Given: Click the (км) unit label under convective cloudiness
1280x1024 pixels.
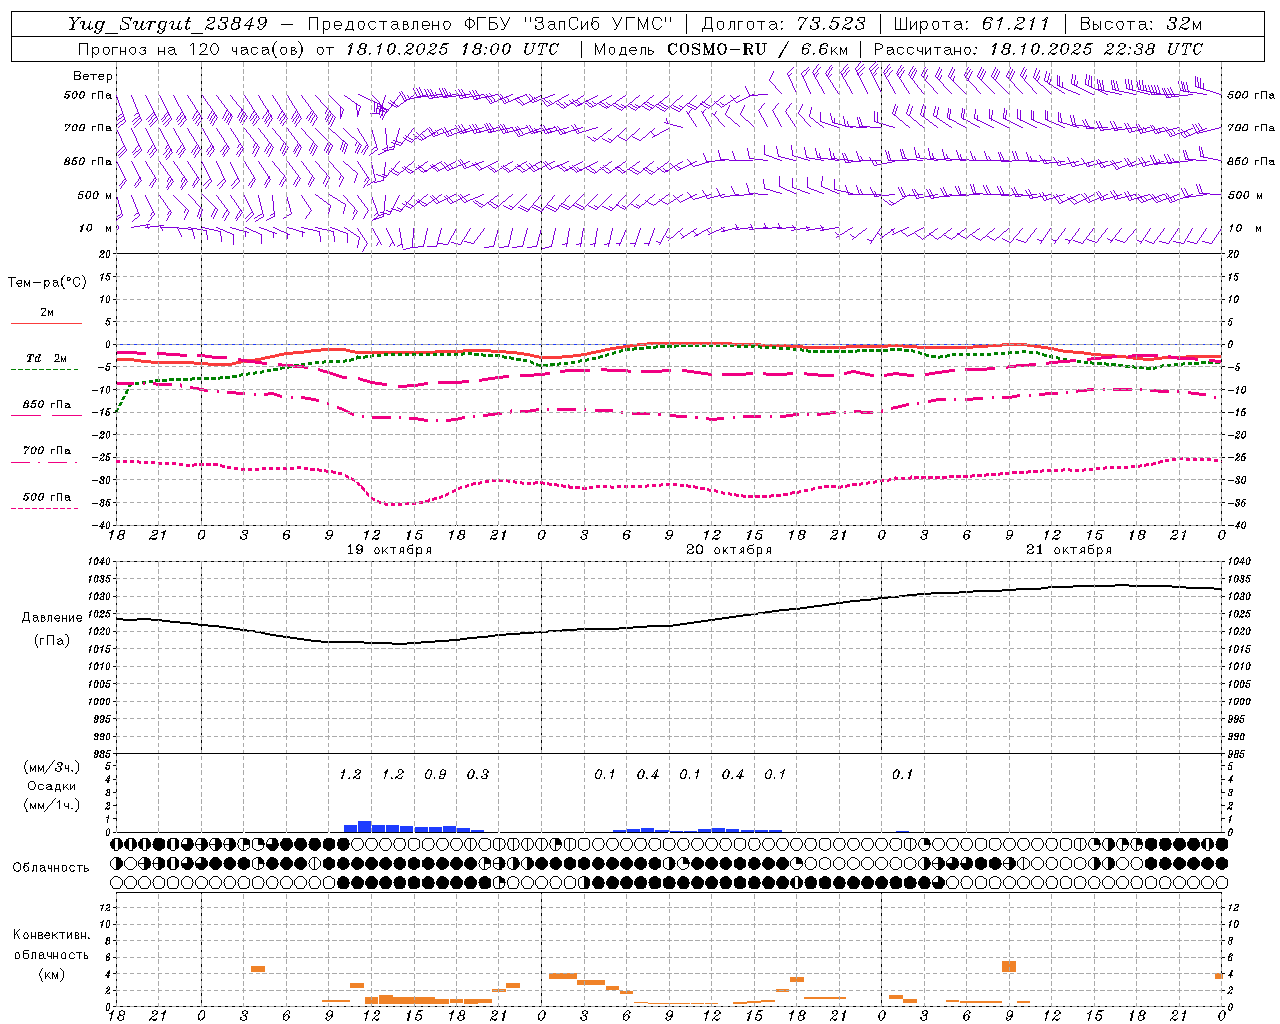Looking at the screenshot, I should [51, 974].
